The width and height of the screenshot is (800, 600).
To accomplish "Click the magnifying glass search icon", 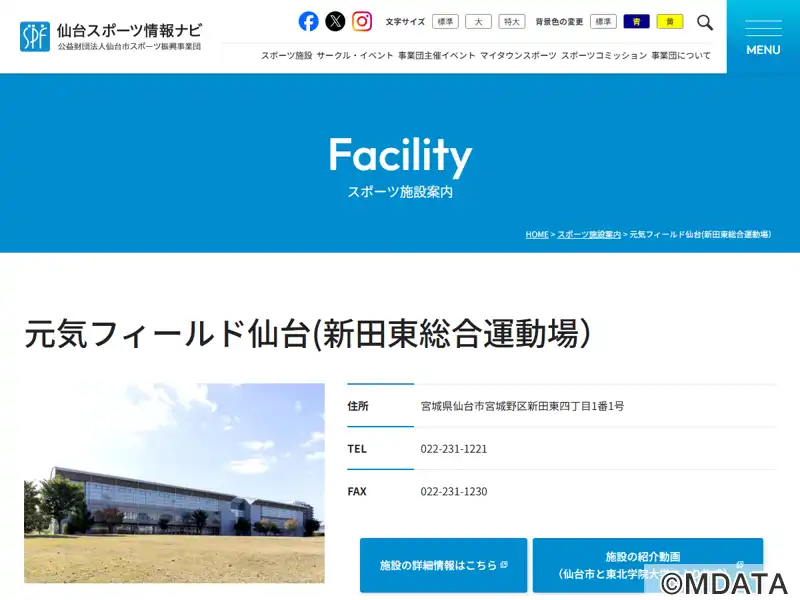I will [705, 22].
